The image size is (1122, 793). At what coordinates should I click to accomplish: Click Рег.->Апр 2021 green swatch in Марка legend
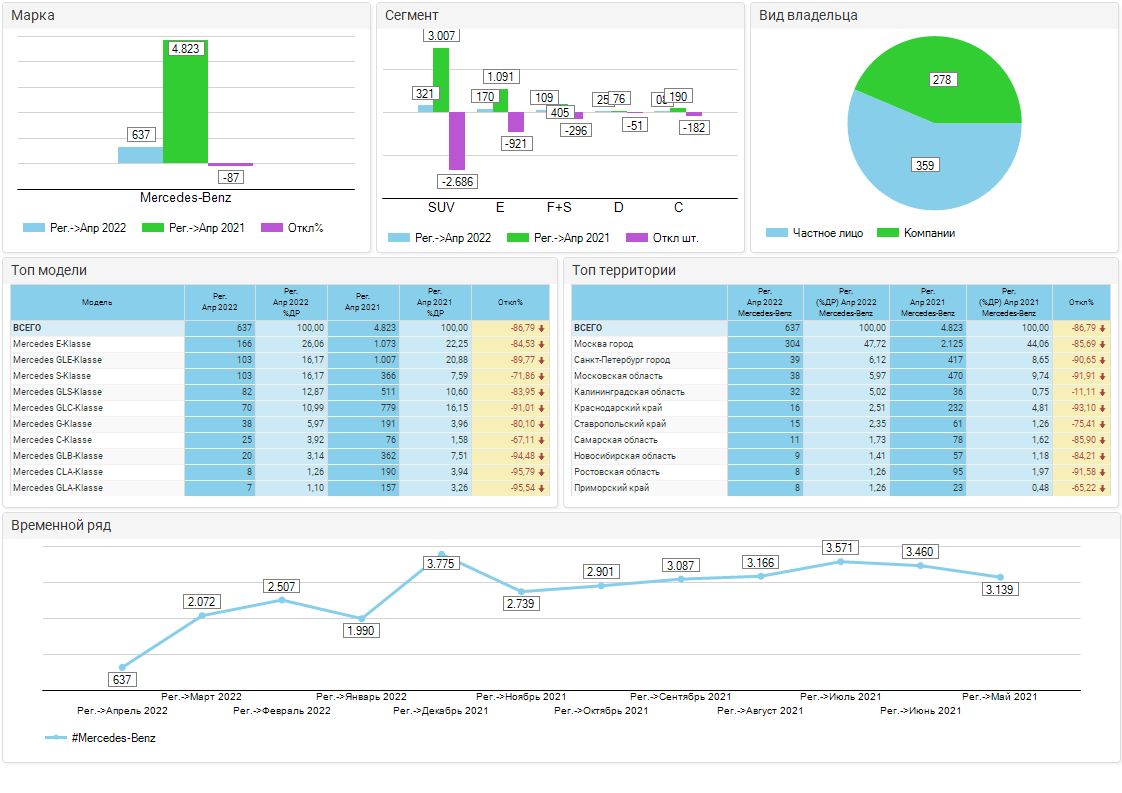153,228
